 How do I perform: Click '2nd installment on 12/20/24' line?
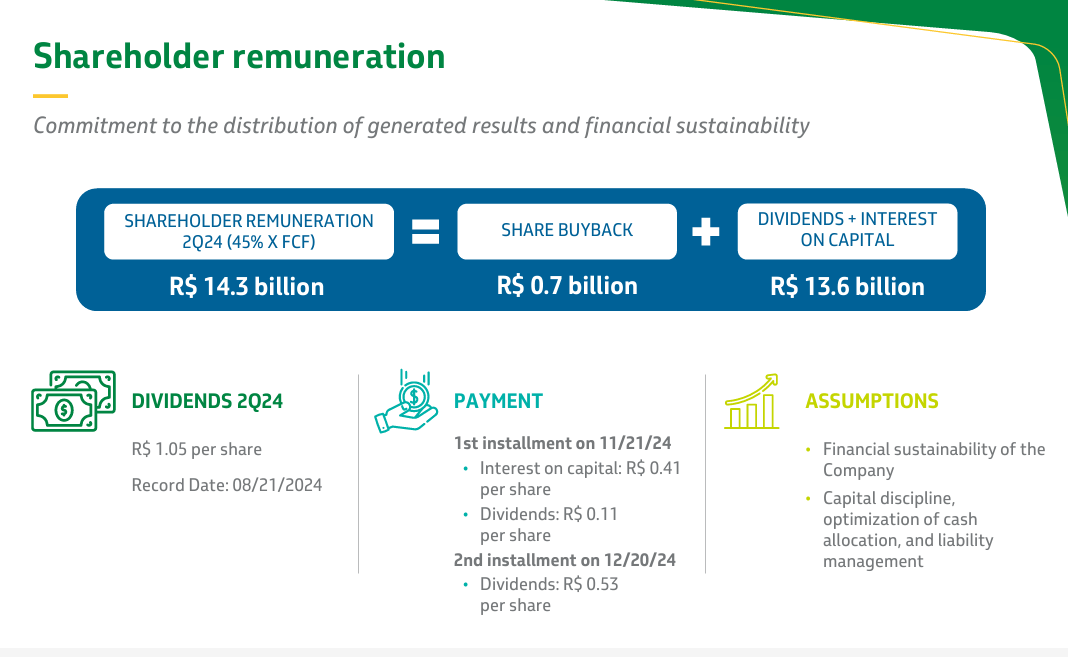pos(565,560)
